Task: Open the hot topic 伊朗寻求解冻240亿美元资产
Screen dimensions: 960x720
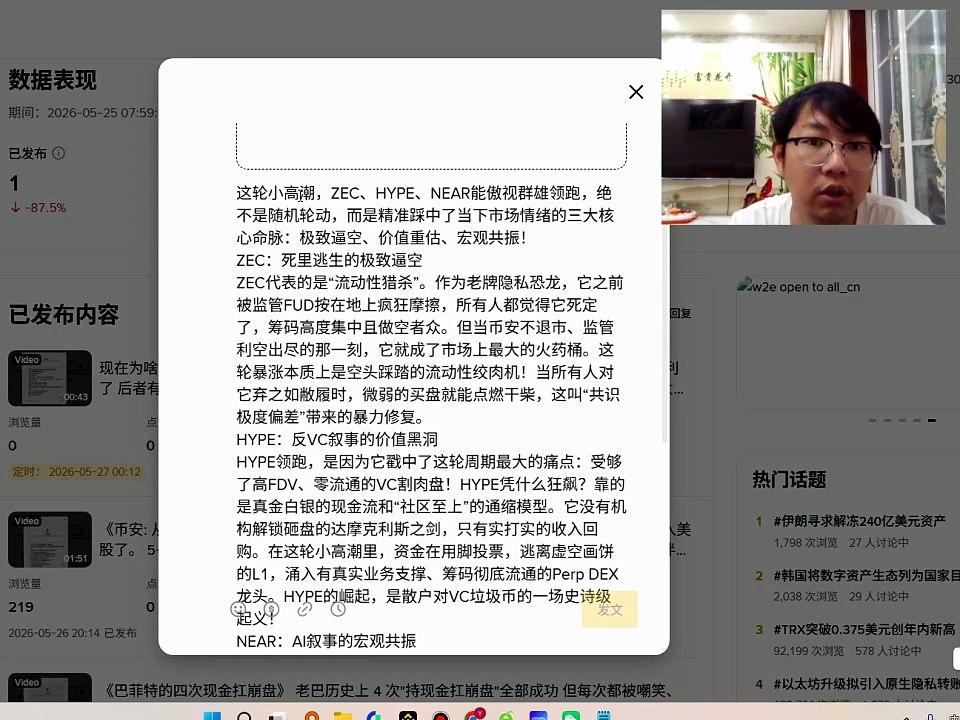Action: click(860, 521)
